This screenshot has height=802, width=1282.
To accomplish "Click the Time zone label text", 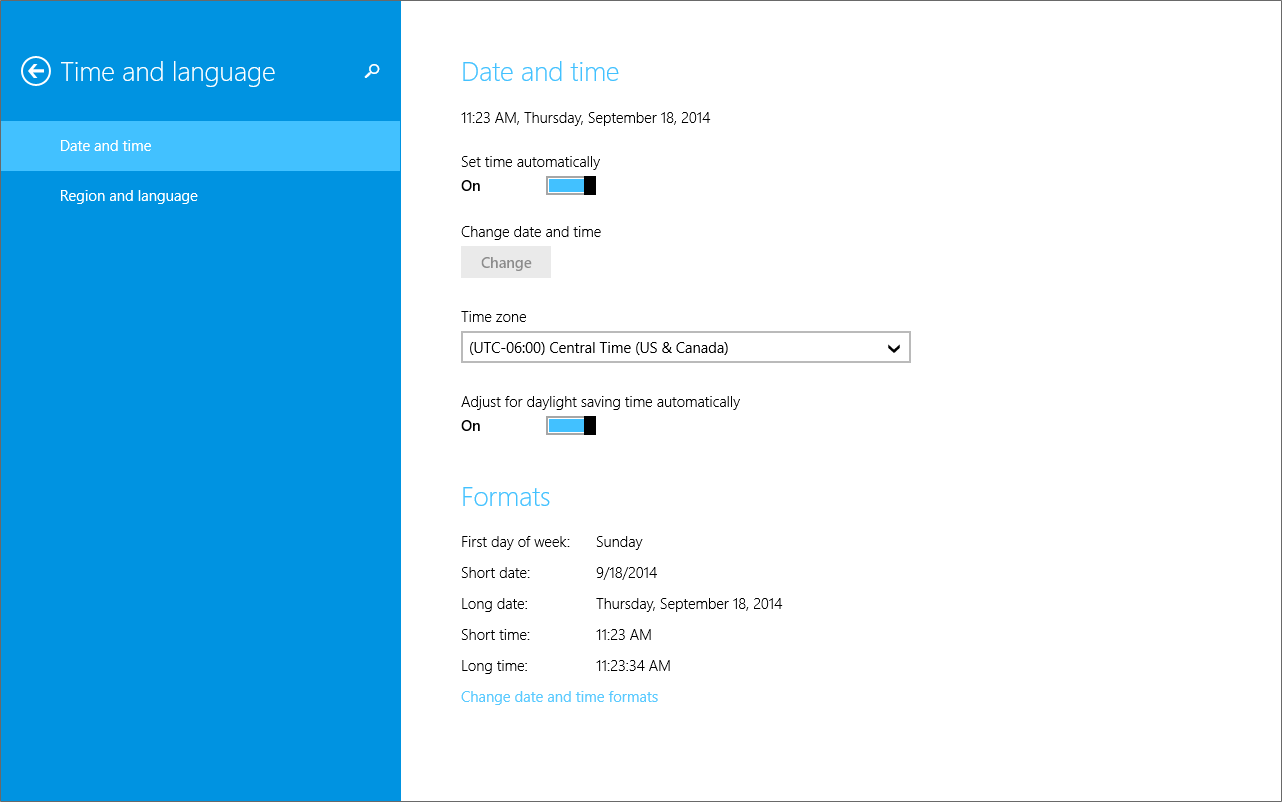I will point(493,317).
